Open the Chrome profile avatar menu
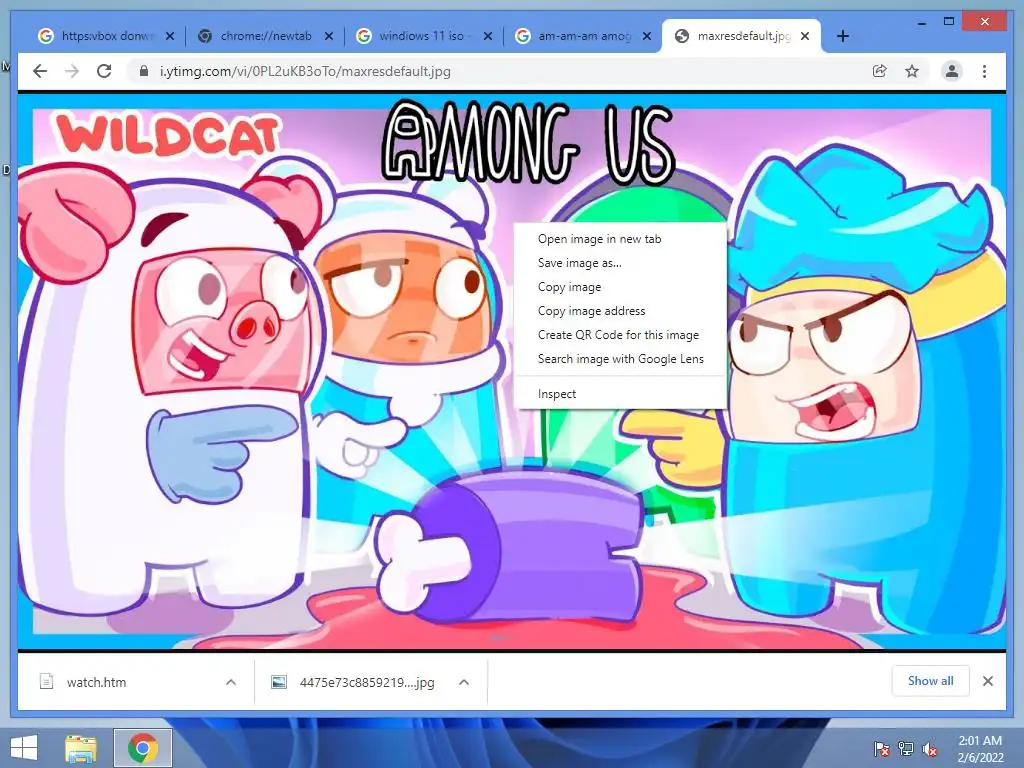 [952, 71]
